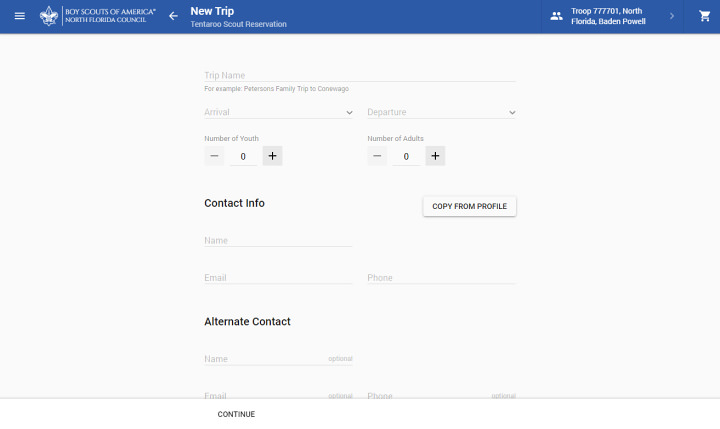Screen dimensions: 720x429
Task: Click the CONTINUE button
Action: 236,414
